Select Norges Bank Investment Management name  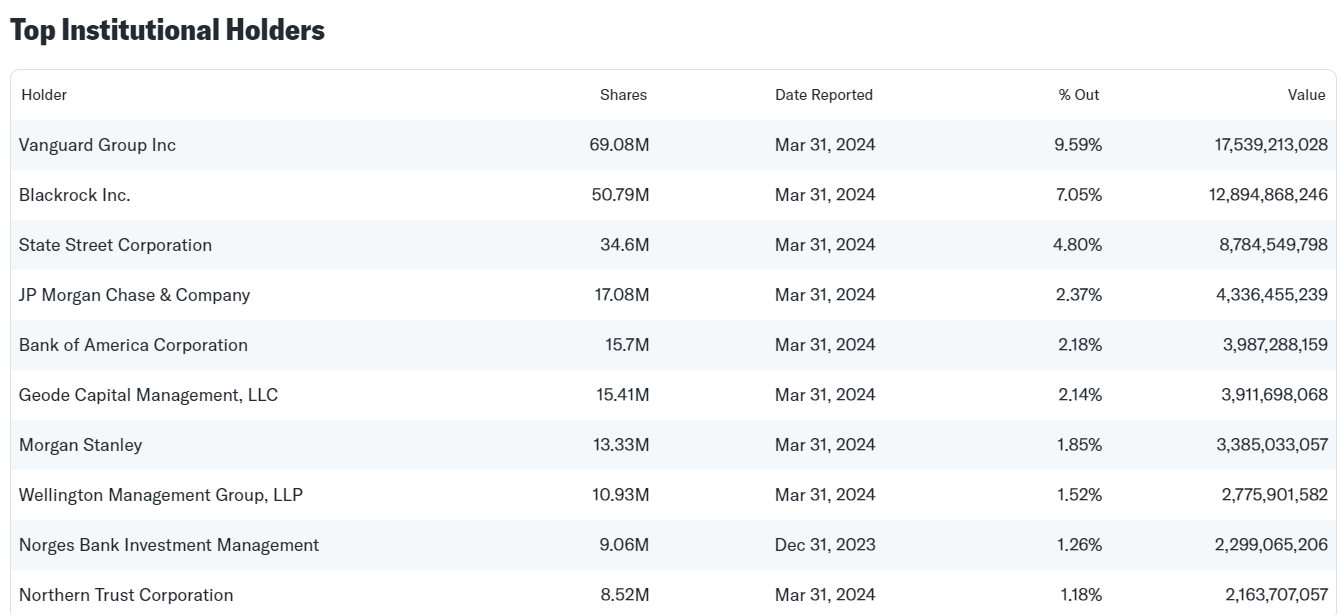tap(169, 545)
